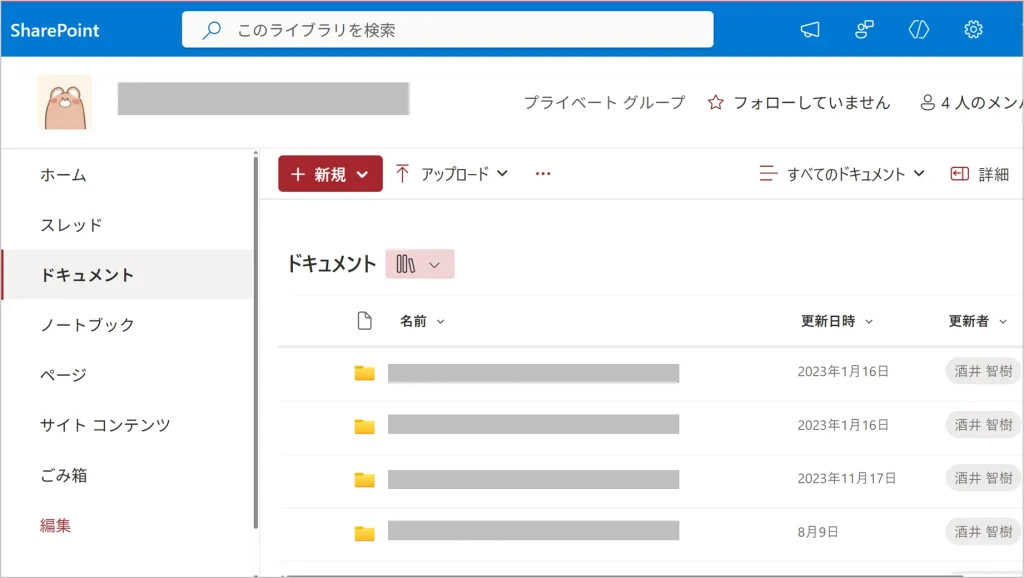Click the developer code icon in header
This screenshot has width=1024, height=578.
[919, 30]
